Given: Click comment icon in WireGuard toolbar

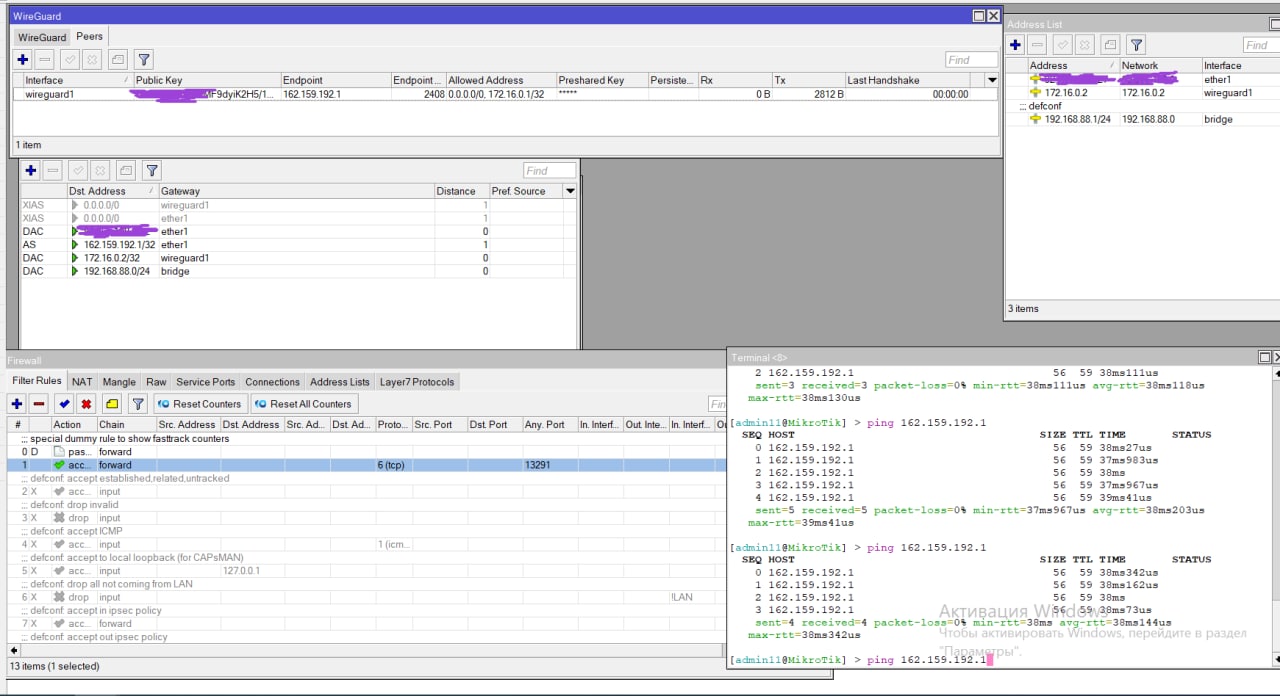Looking at the screenshot, I should click(118, 60).
